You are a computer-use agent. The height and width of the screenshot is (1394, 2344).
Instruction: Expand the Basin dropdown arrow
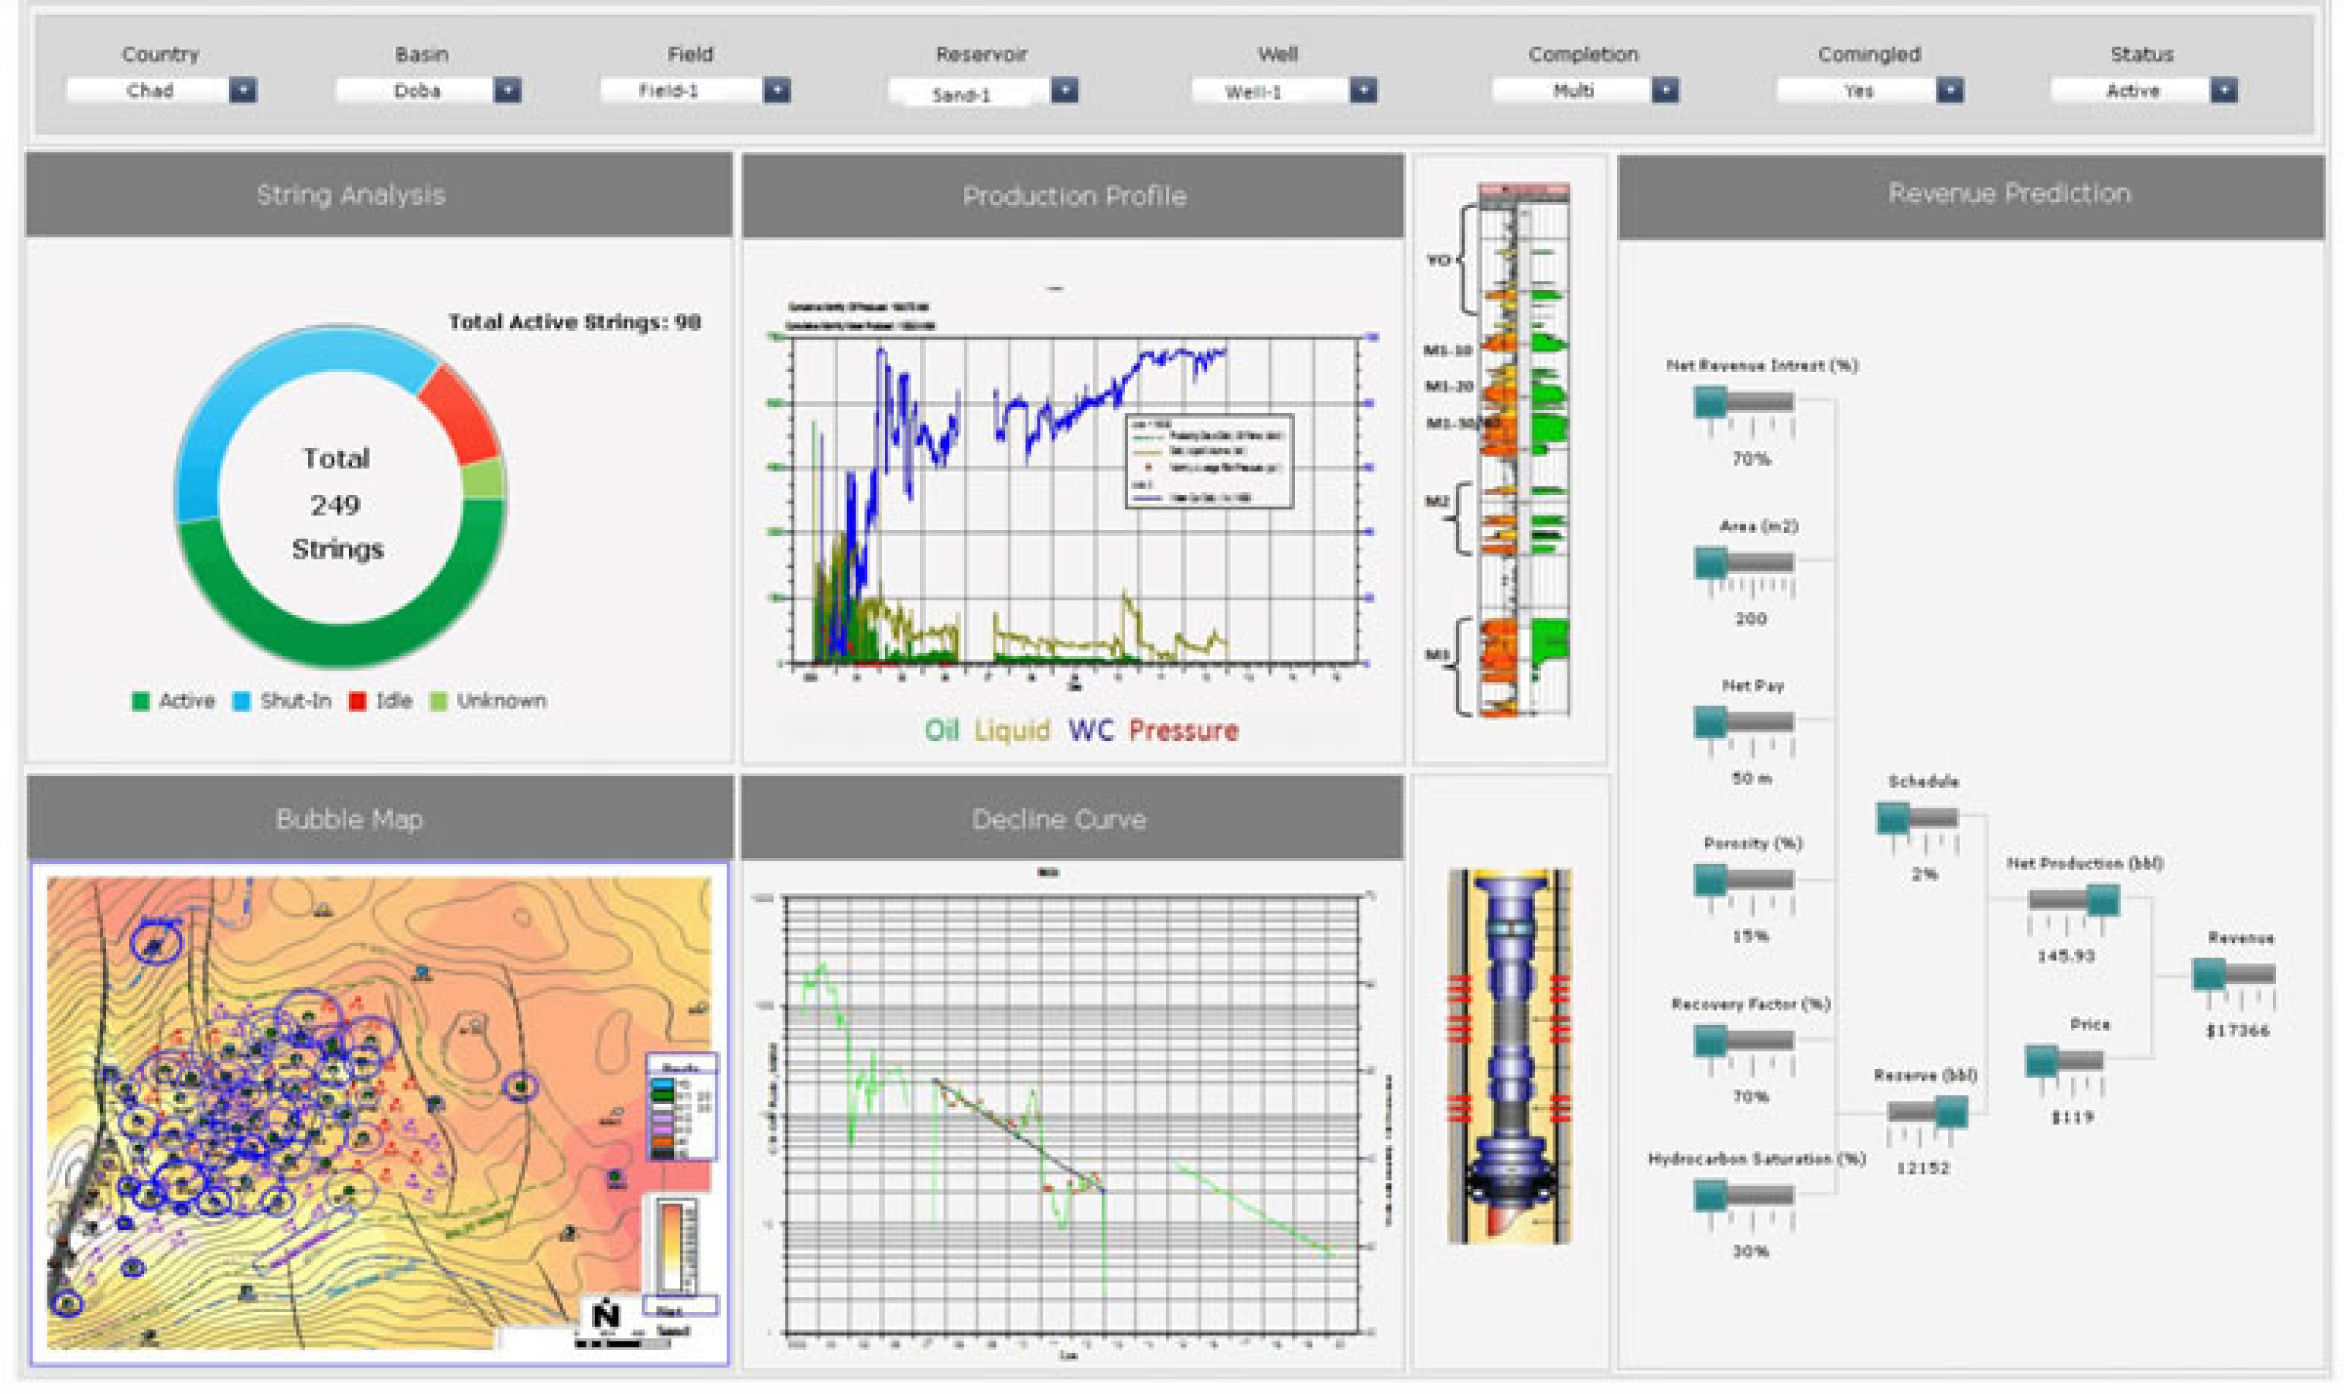coord(507,91)
